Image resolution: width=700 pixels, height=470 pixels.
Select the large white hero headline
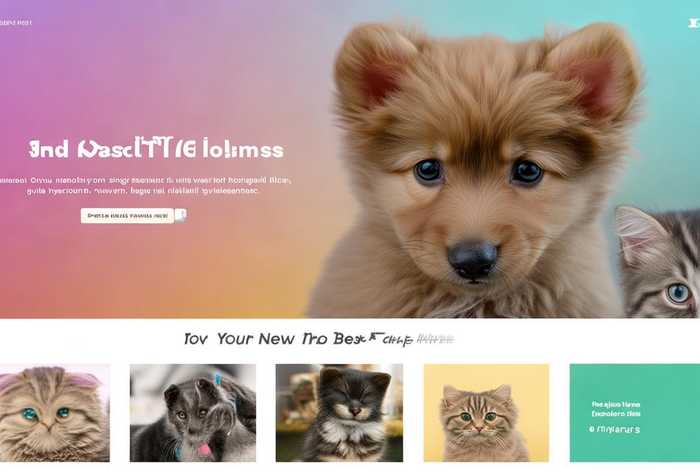[156, 150]
